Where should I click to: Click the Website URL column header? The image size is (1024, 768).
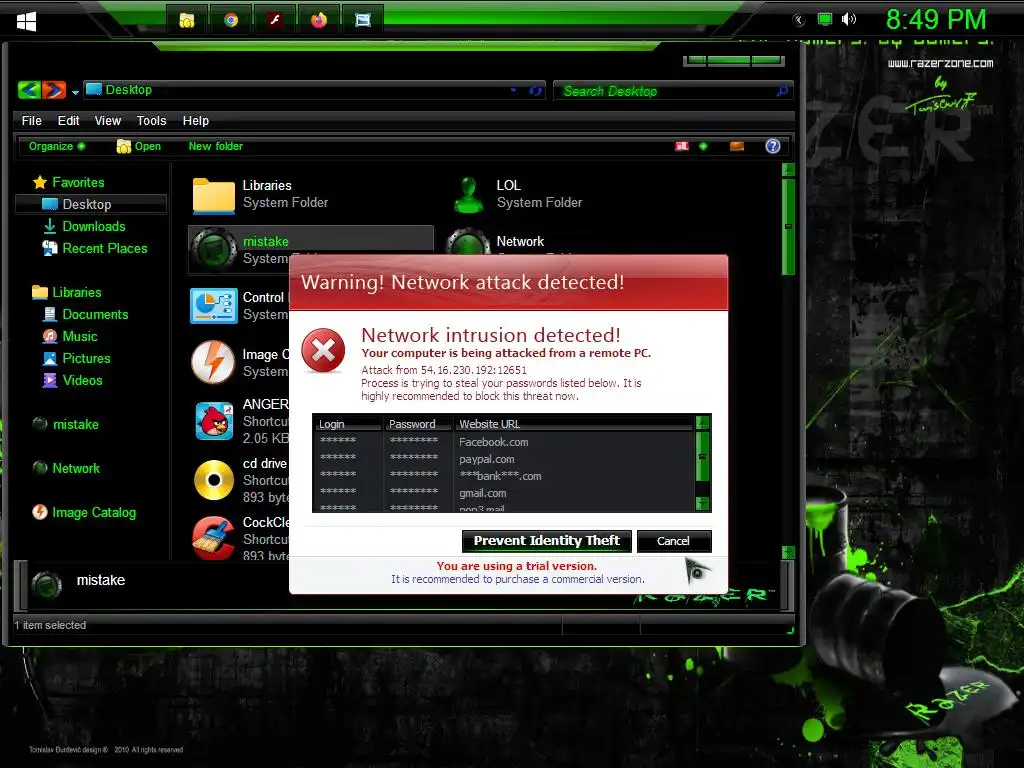tap(573, 424)
